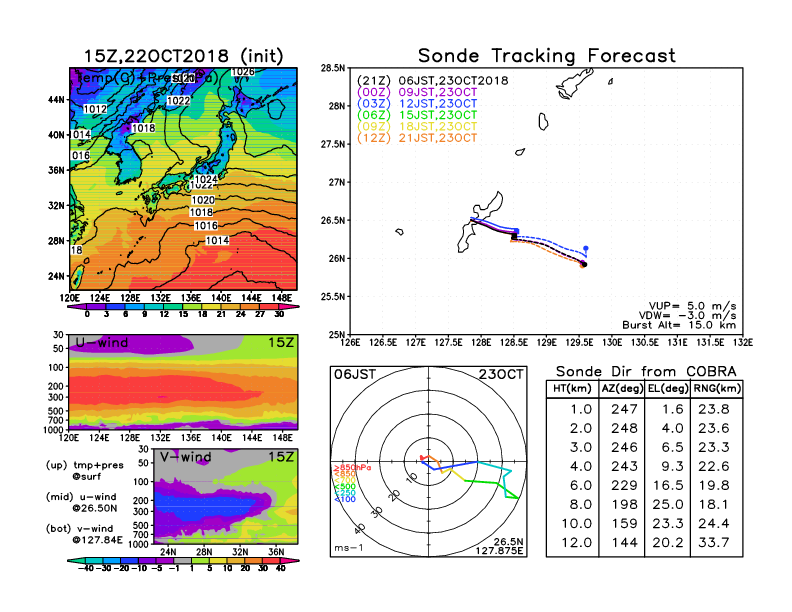Screen dimensions: 792x612
Task: Click the 1026 pressure contour label
Action: [242, 73]
